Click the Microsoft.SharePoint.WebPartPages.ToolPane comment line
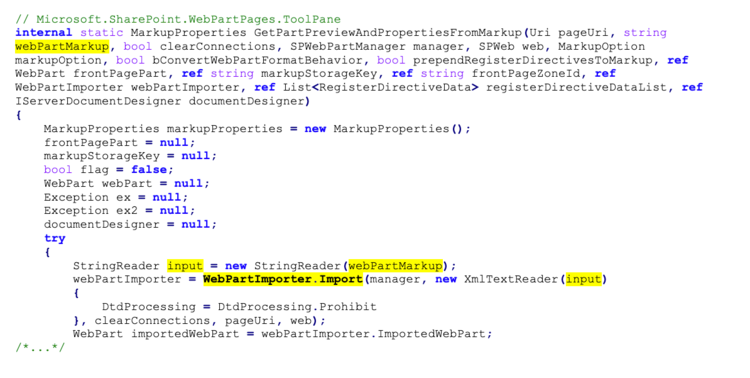 178,20
